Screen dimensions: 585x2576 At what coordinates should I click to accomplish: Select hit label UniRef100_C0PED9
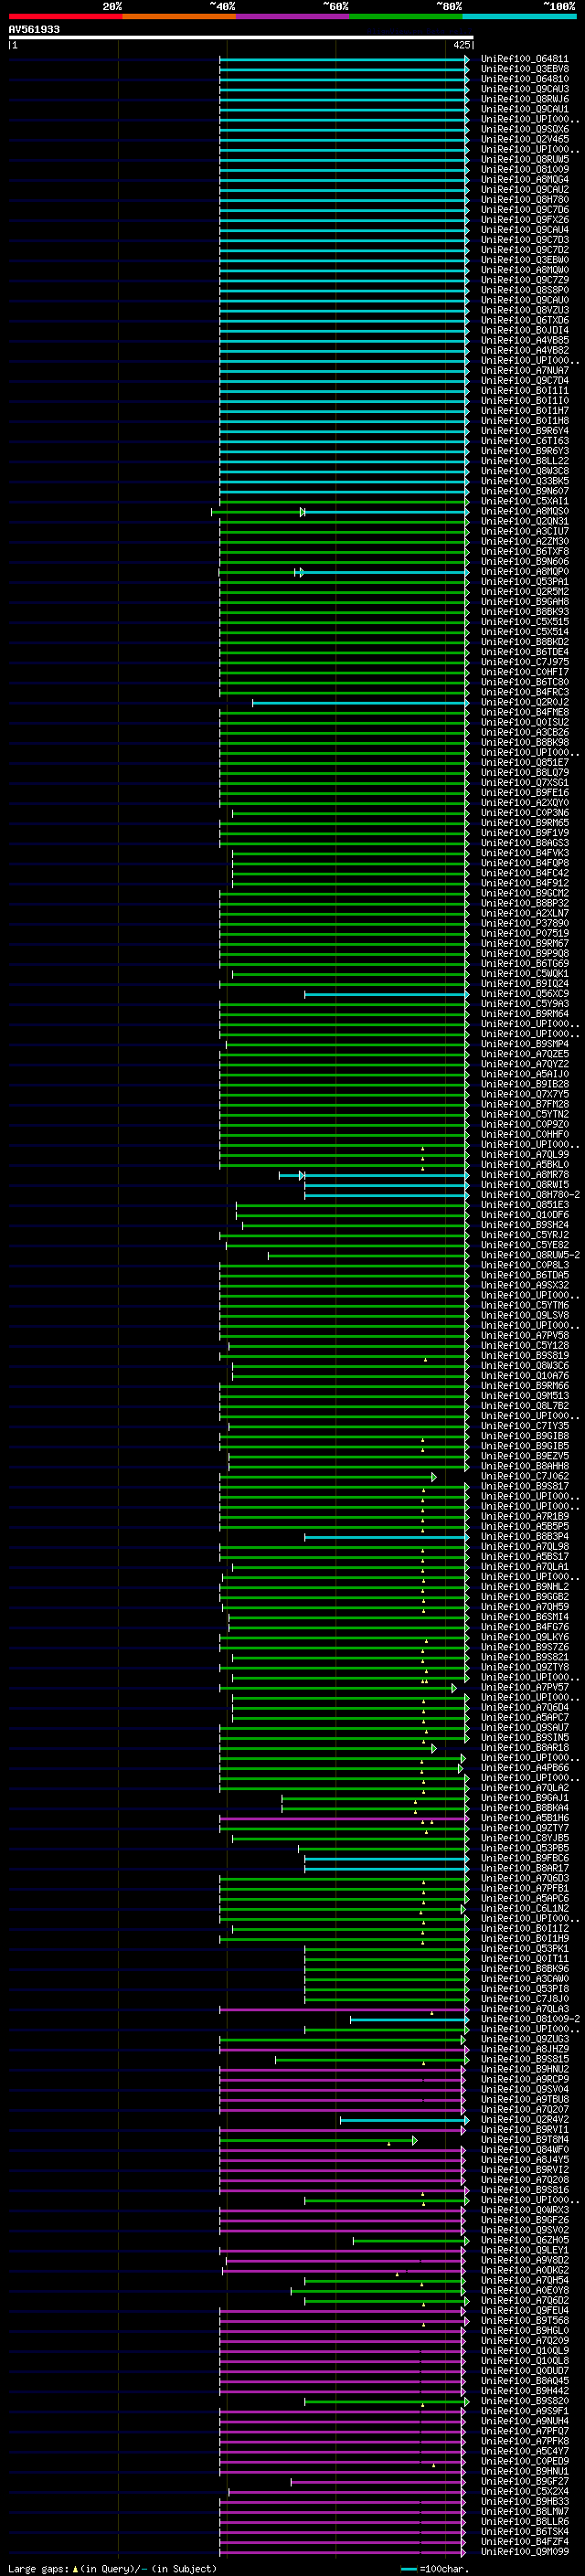coord(524,2460)
